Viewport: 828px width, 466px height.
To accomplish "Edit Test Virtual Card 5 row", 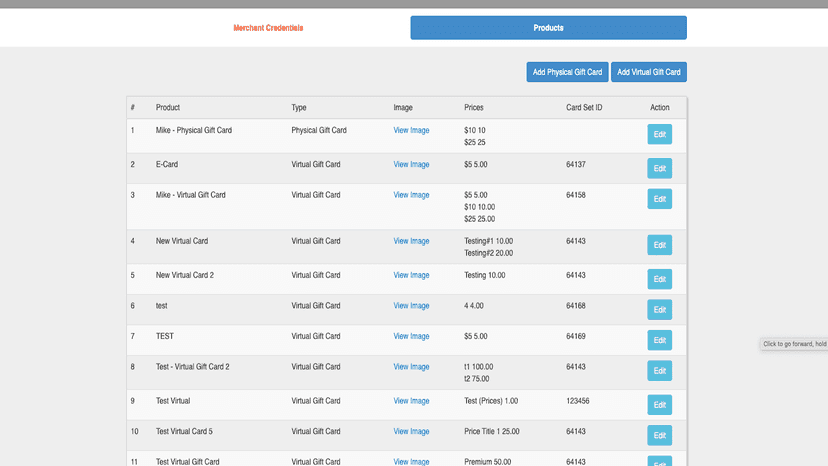I will click(660, 435).
